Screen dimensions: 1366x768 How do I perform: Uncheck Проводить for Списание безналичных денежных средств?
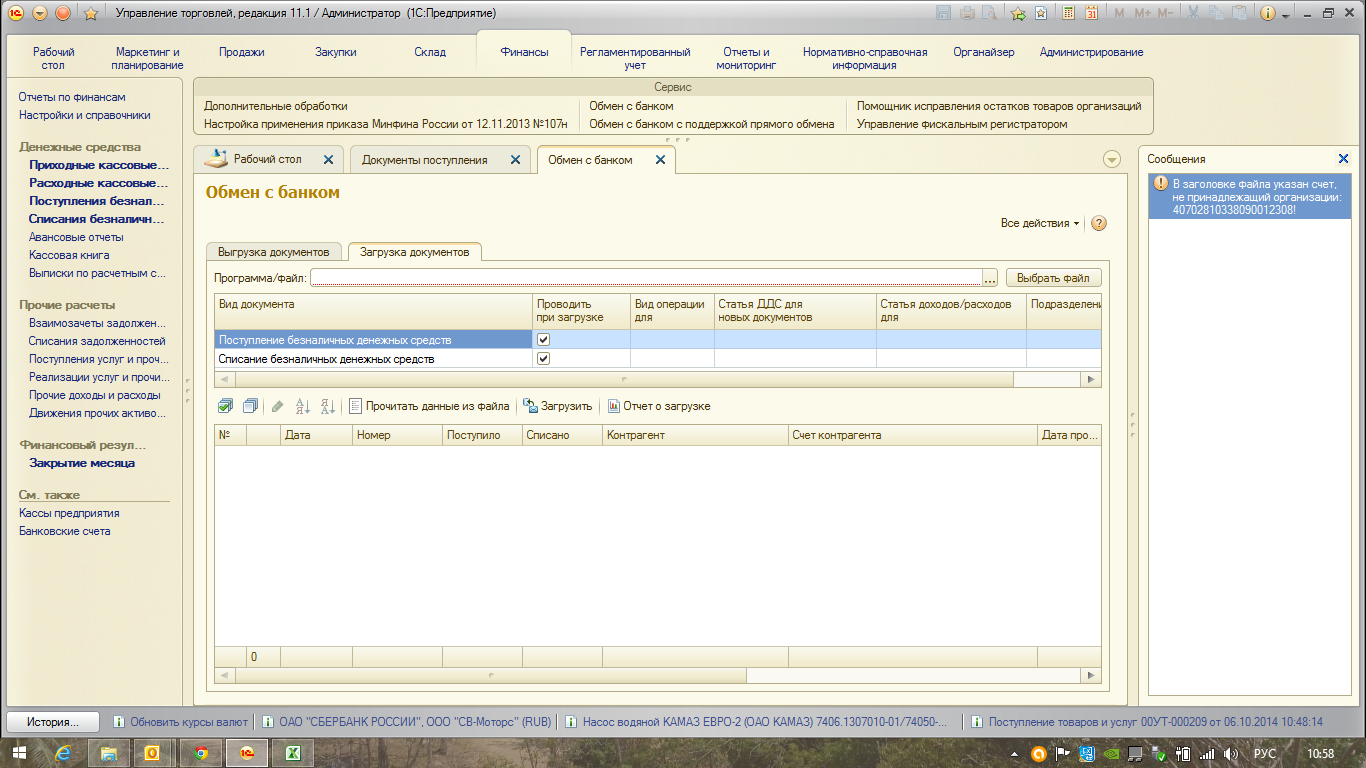click(544, 359)
